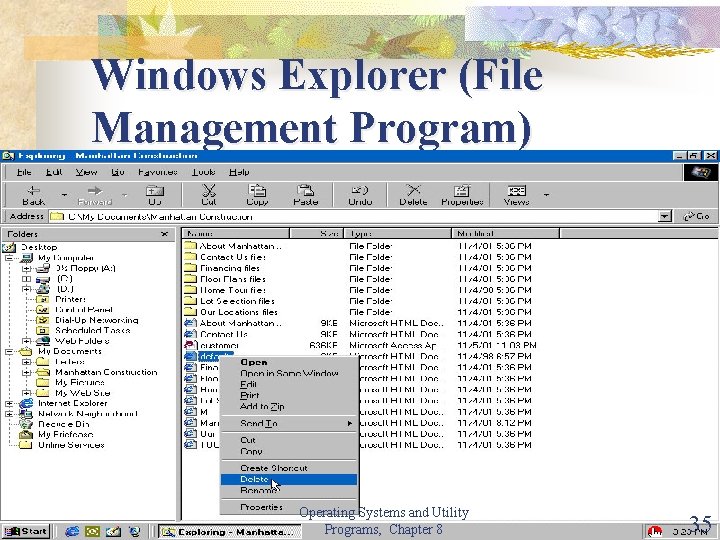This screenshot has width=720, height=540.
Task: Open the View menu
Action: click(86, 172)
